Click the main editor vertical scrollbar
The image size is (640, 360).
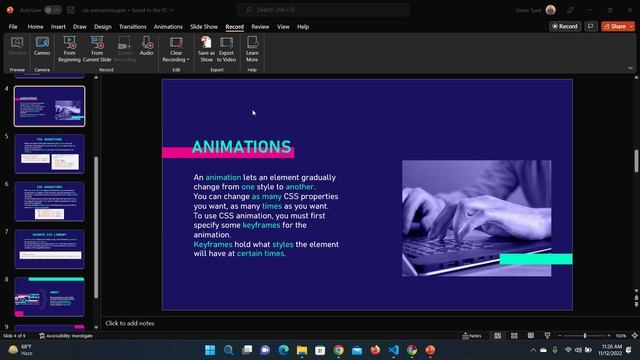point(636,161)
